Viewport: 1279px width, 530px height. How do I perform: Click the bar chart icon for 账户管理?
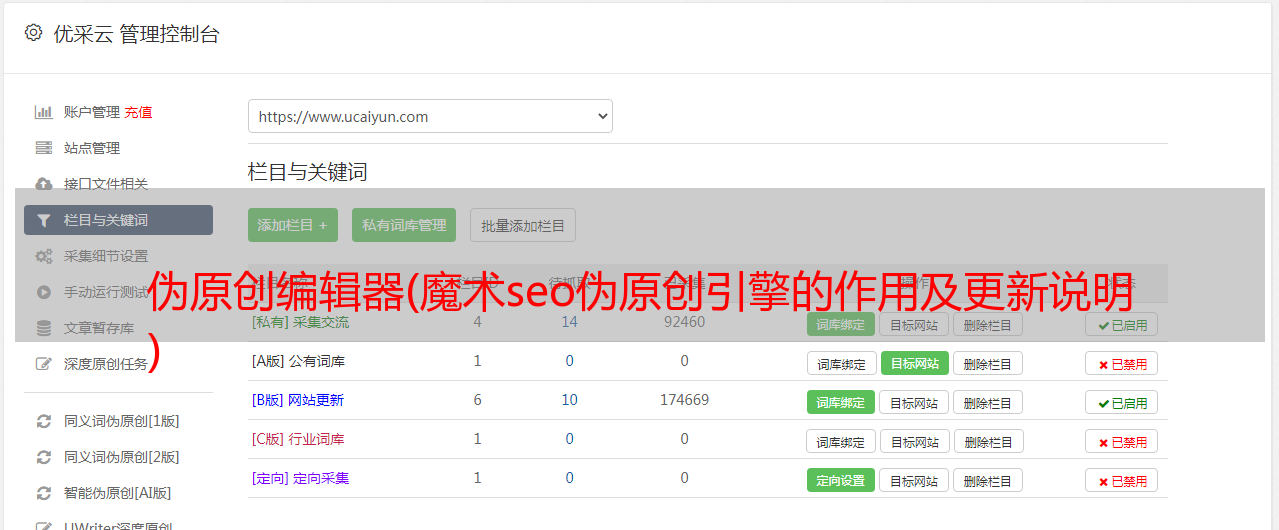[43, 112]
